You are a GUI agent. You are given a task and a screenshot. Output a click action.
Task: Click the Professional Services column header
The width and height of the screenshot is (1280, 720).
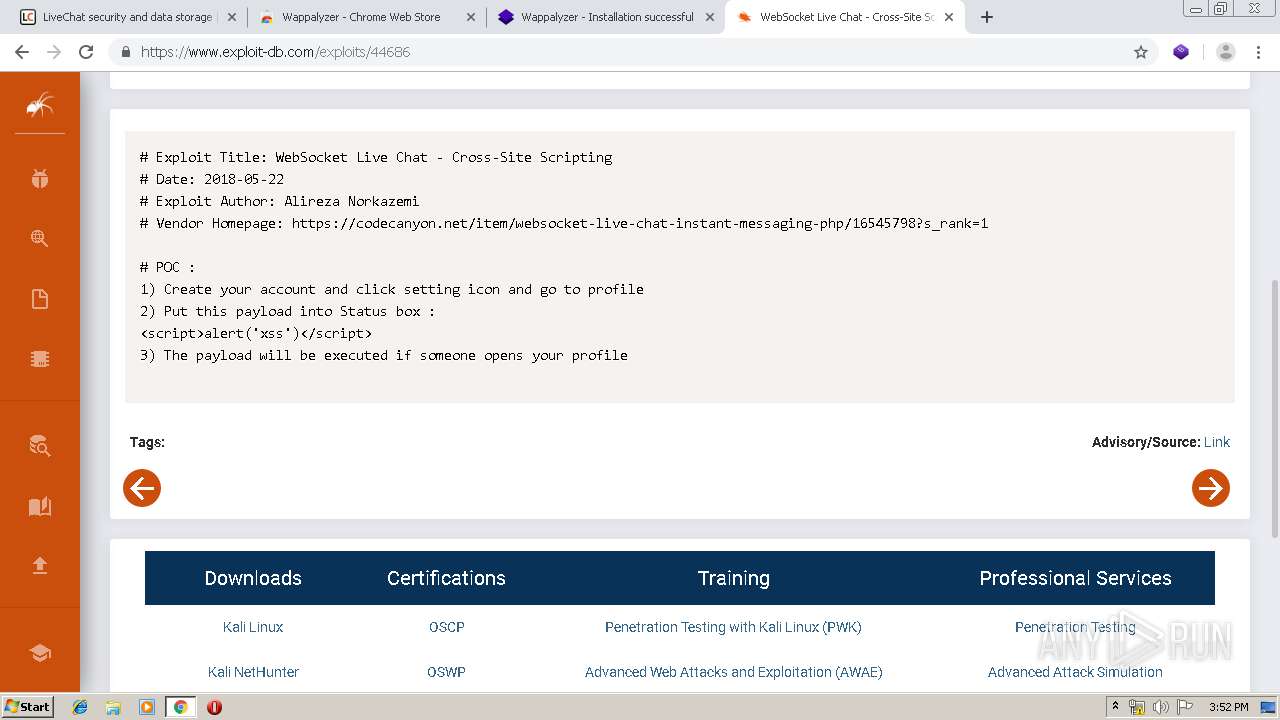(x=1075, y=578)
